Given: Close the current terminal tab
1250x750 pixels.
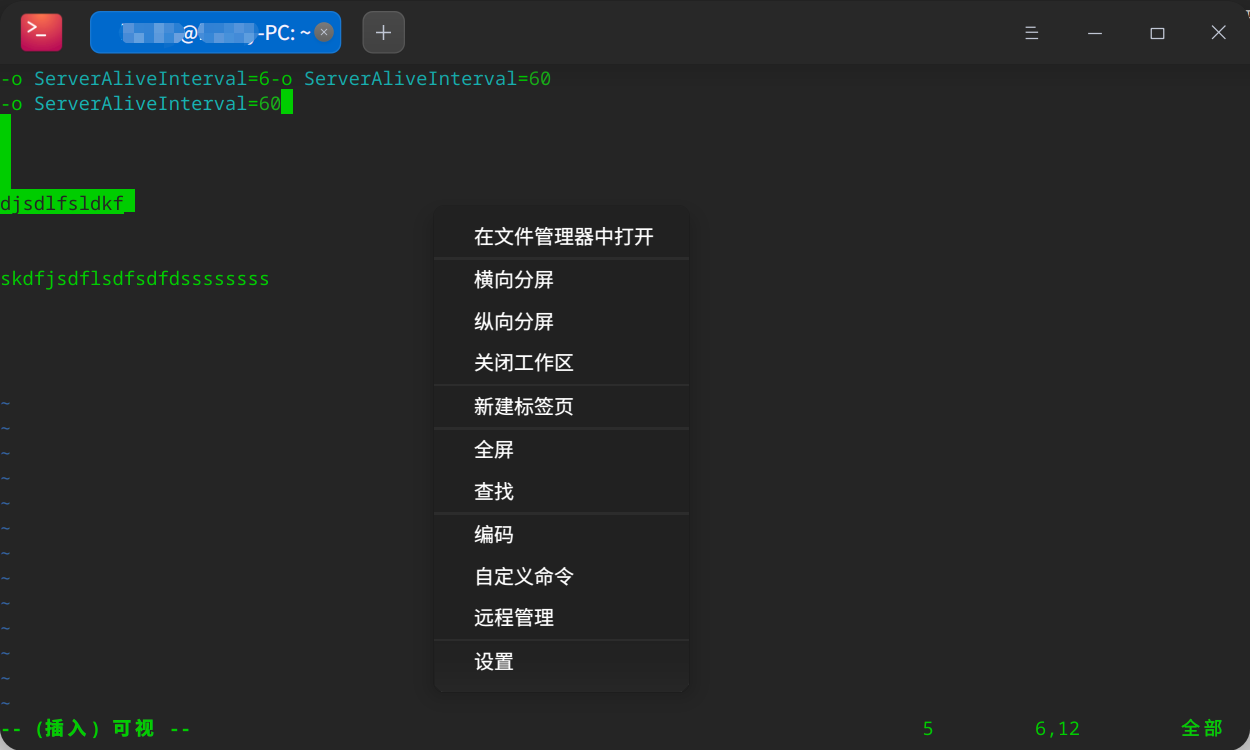Looking at the screenshot, I should click(x=324, y=32).
